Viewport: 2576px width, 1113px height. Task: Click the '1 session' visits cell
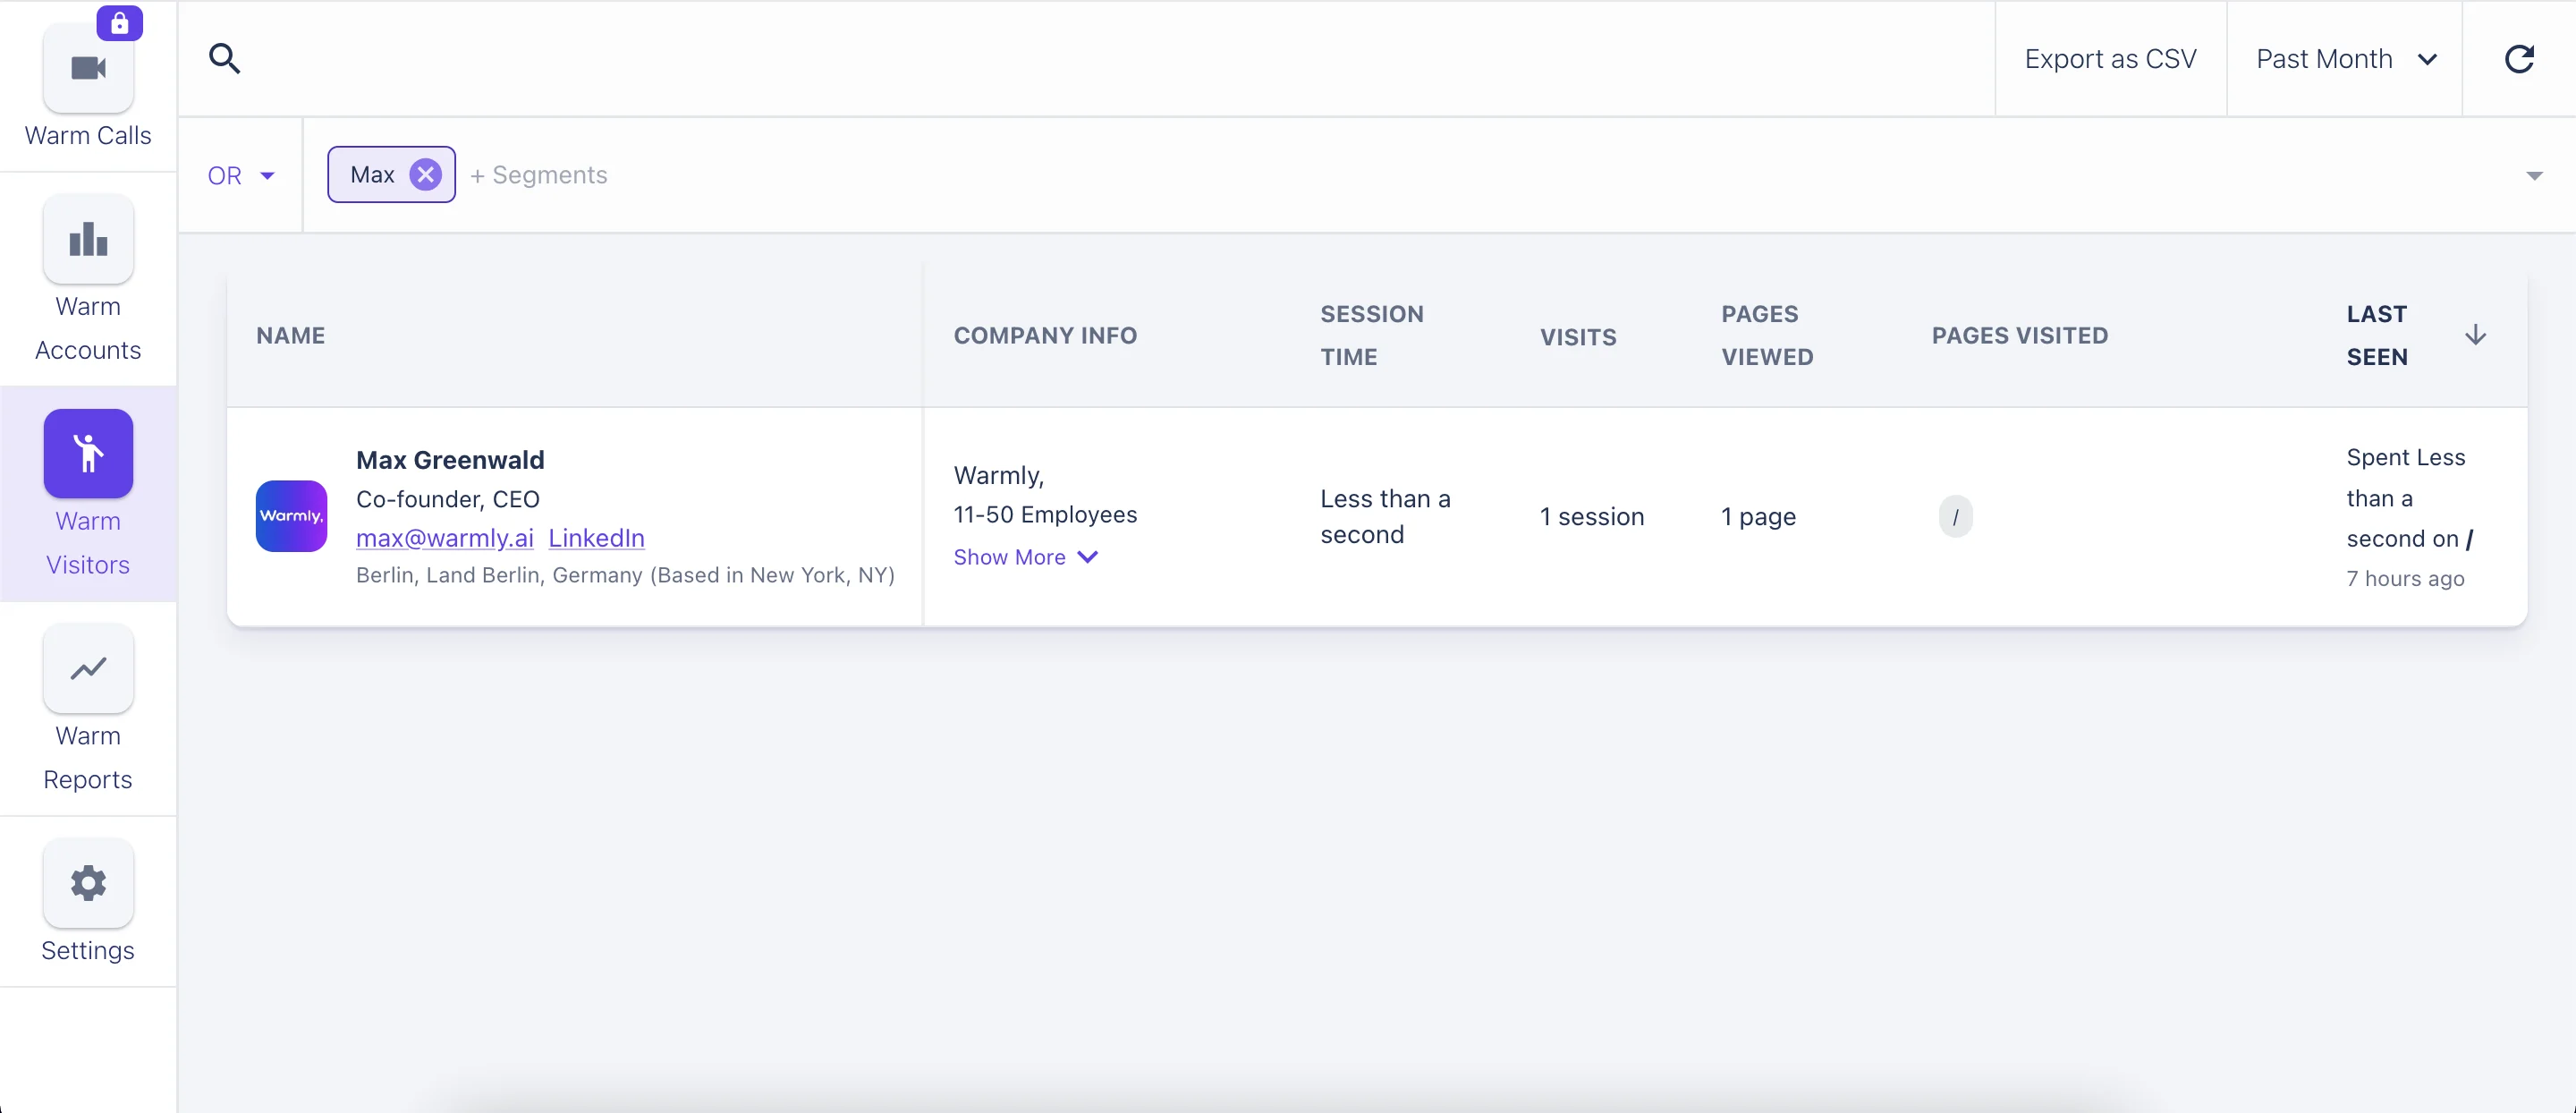click(1592, 517)
